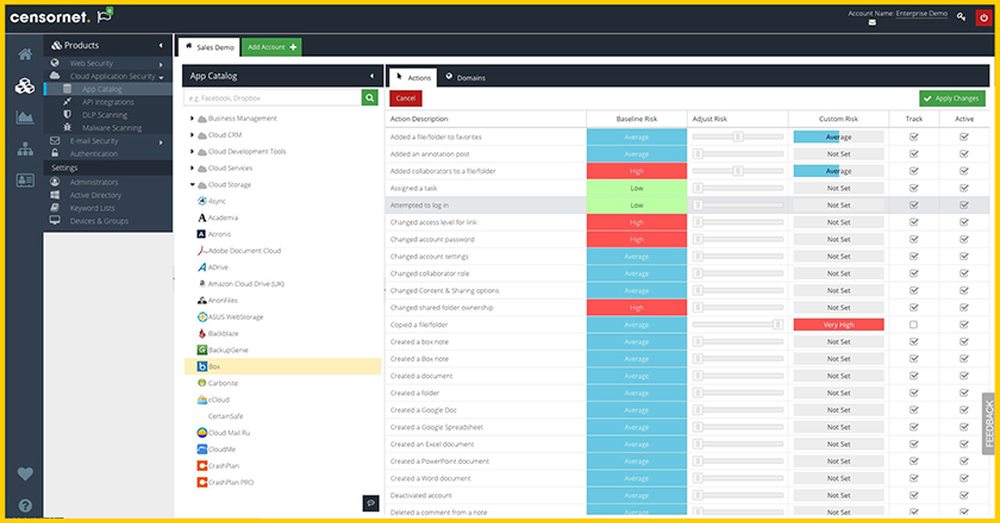Click the green search button in App Catalog
1000x523 pixels.
pos(369,98)
